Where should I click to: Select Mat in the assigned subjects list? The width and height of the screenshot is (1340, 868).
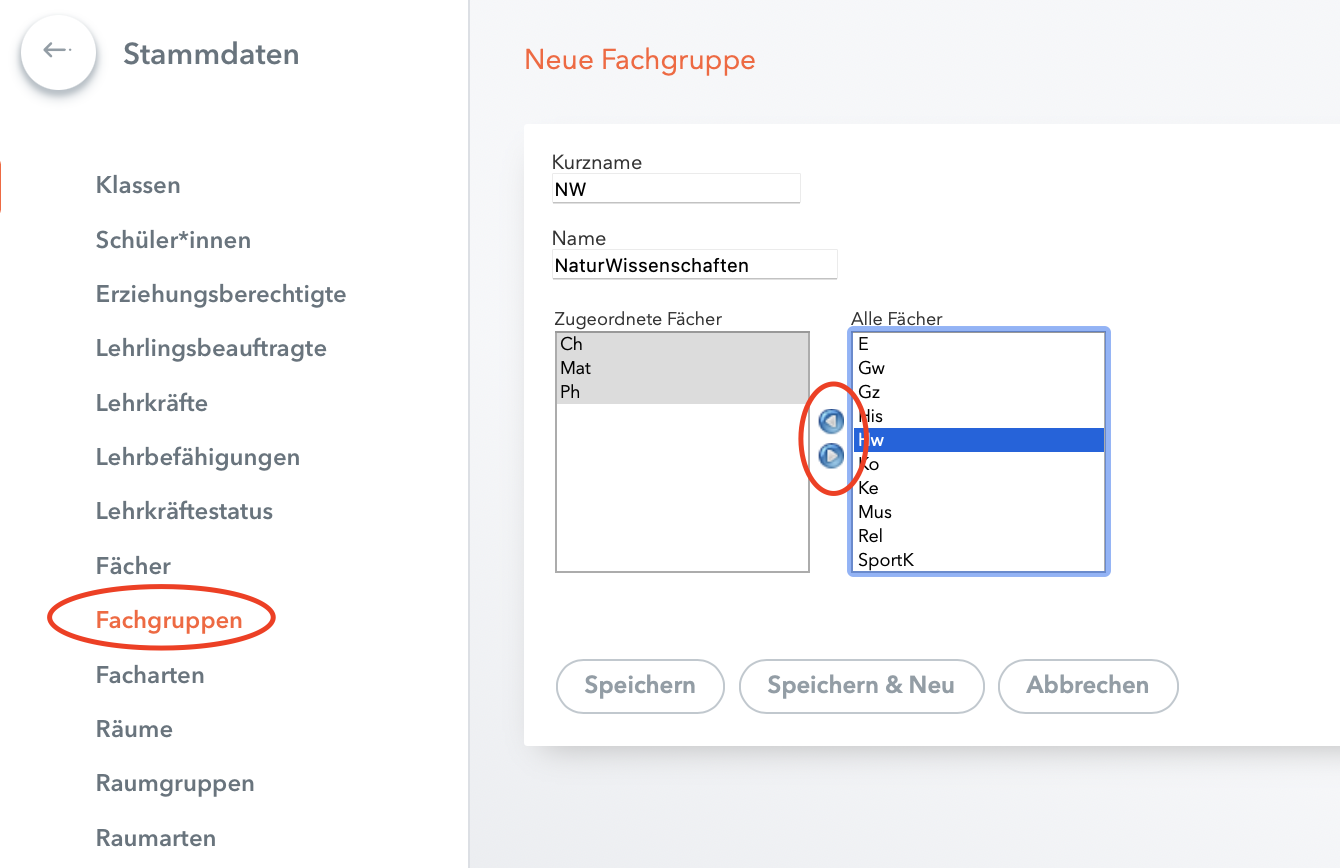[x=682, y=368]
